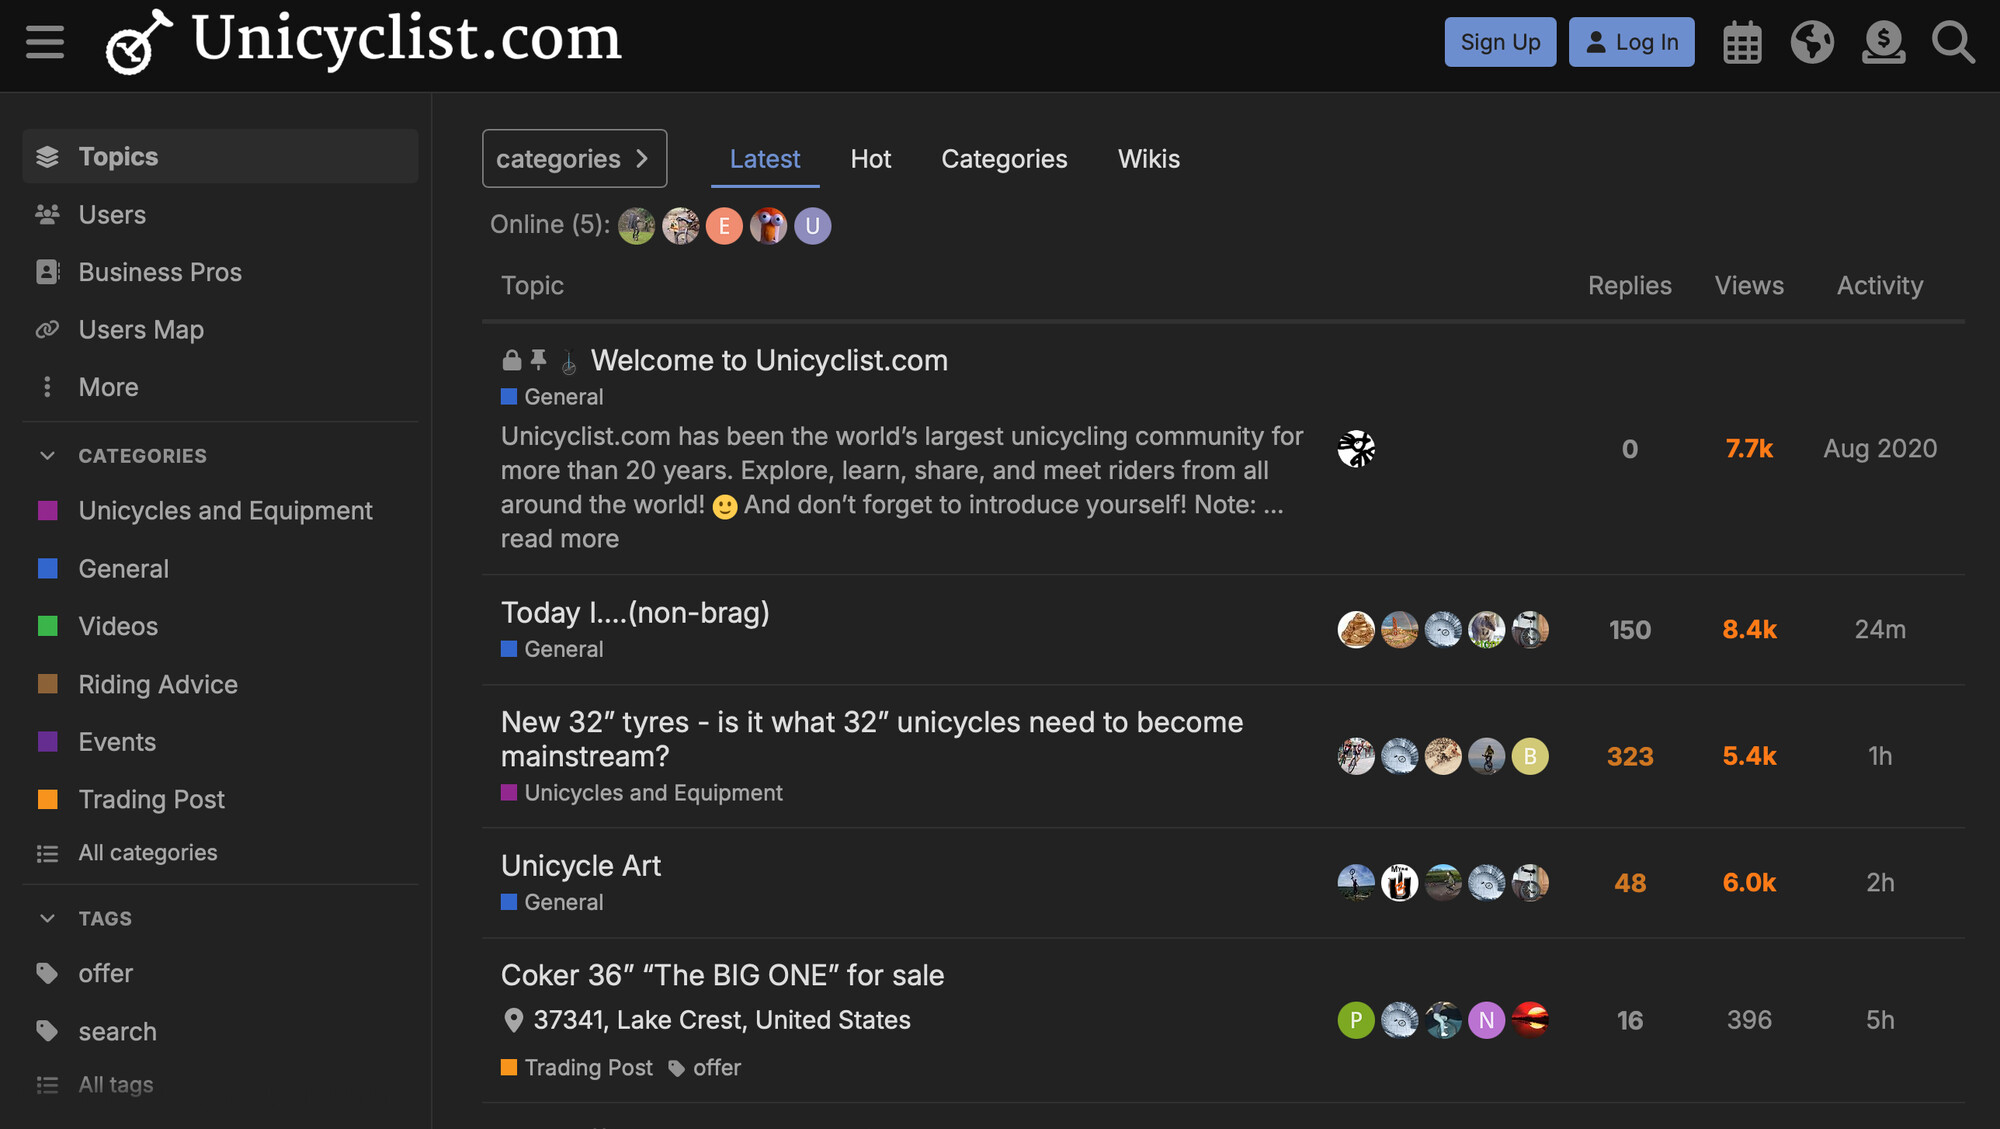
Task: Open search with magnifier icon
Action: tap(1953, 43)
